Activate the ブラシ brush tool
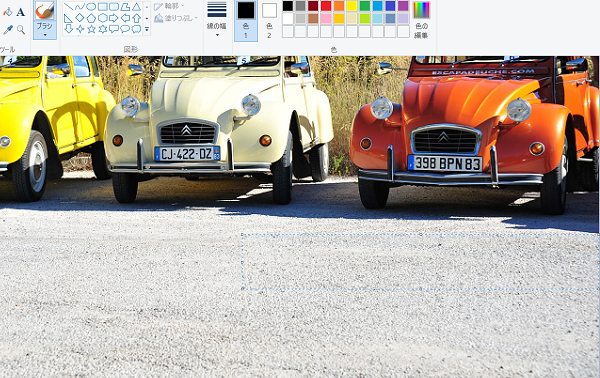 [x=45, y=11]
